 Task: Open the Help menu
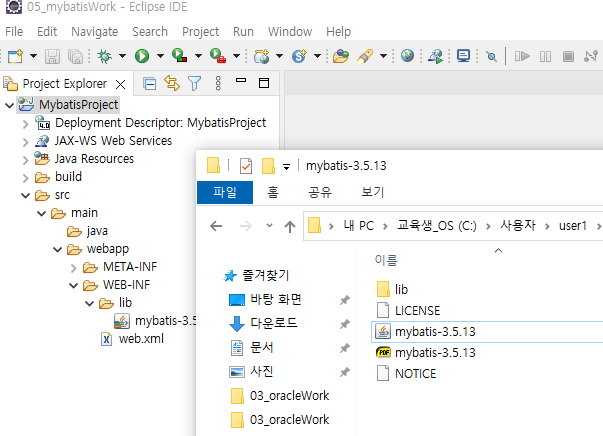coord(338,32)
